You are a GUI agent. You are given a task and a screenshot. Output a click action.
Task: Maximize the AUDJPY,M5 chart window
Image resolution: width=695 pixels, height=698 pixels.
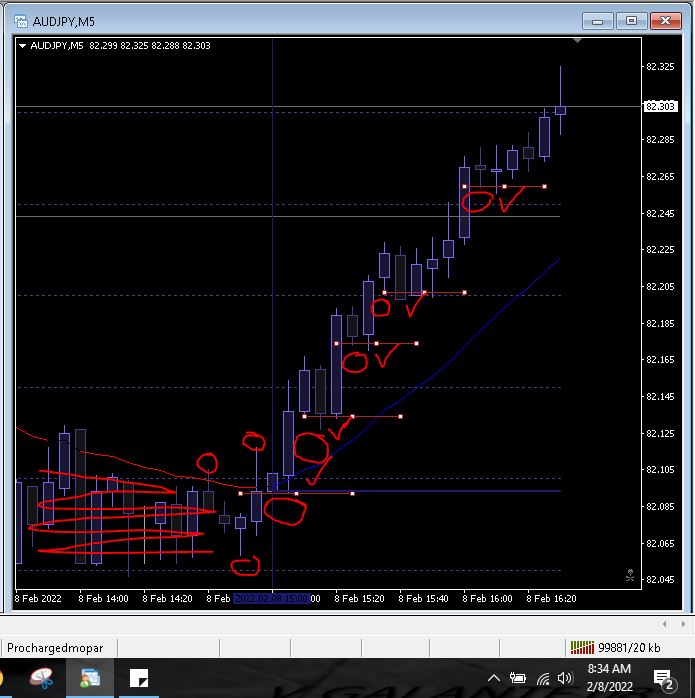coord(631,21)
